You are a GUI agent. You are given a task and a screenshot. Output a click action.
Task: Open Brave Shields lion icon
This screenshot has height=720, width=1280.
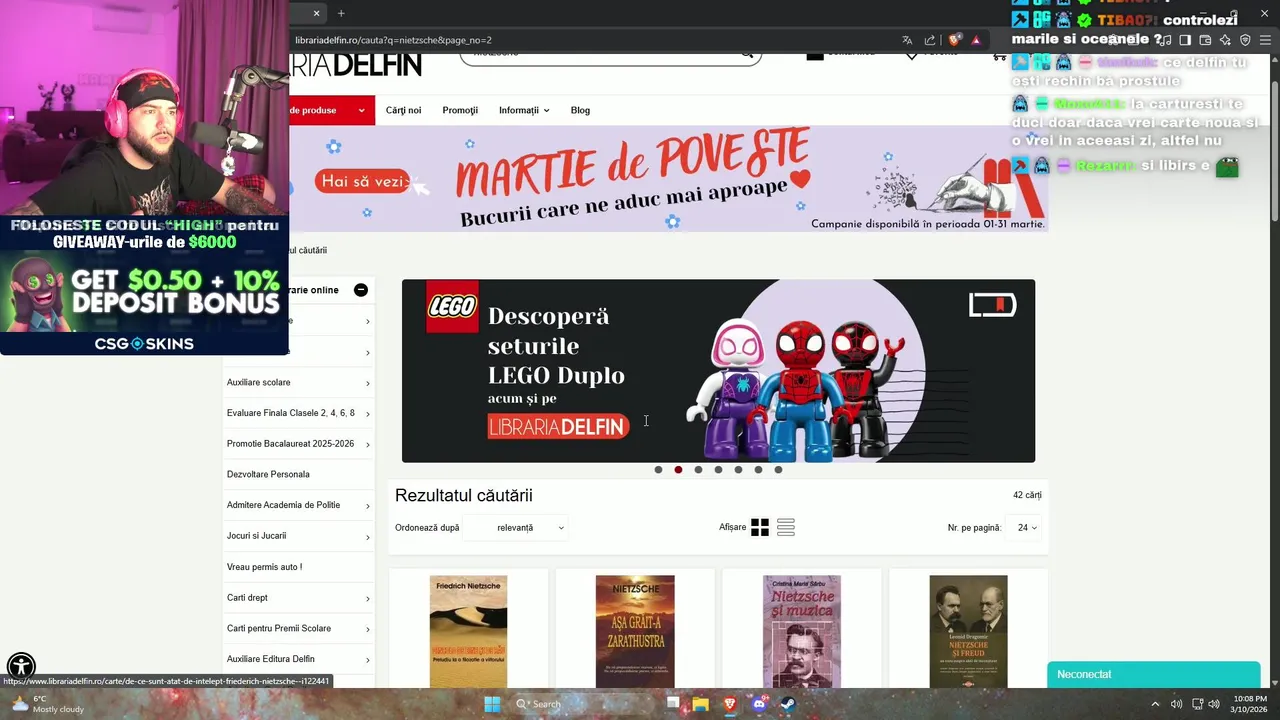tap(955, 40)
